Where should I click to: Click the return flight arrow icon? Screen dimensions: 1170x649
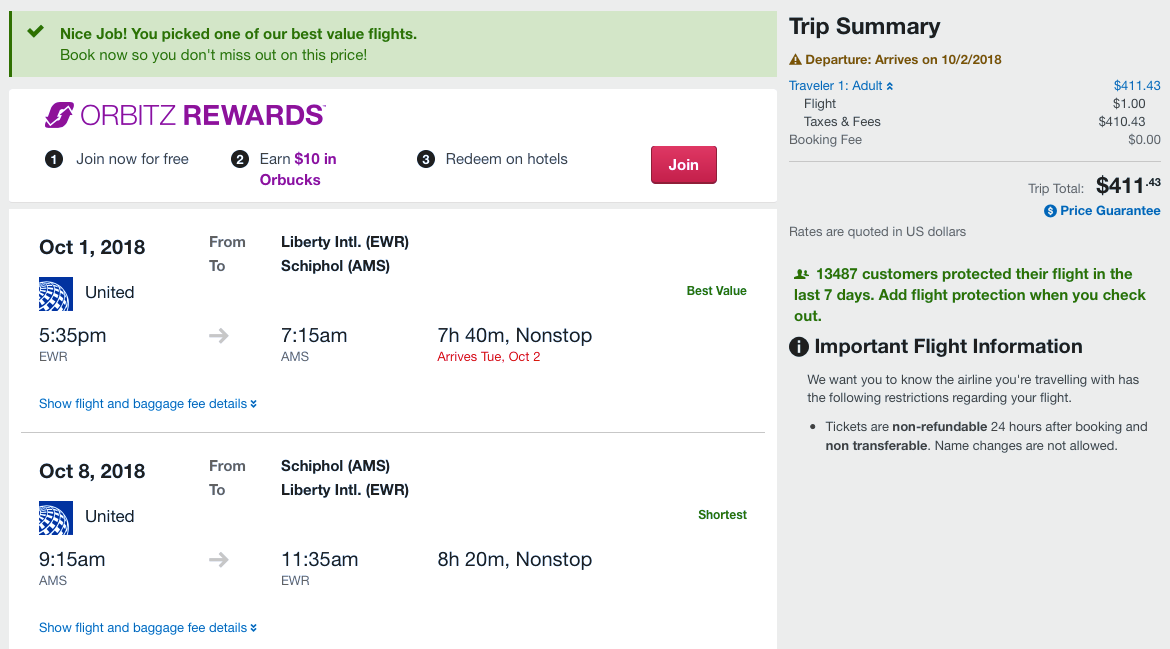coord(219,560)
